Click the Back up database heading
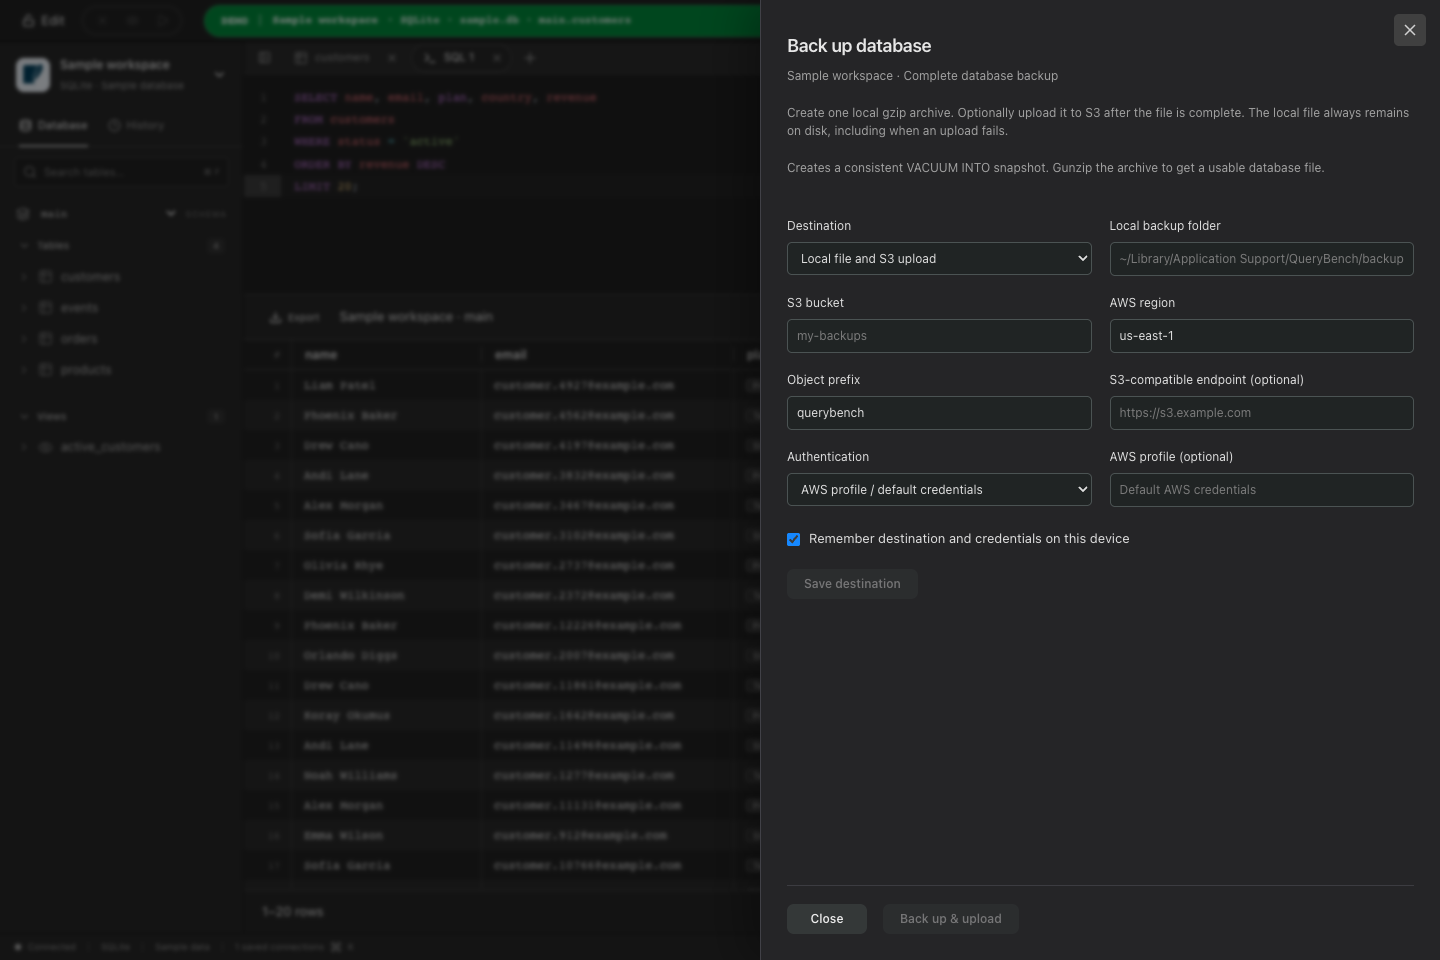The height and width of the screenshot is (960, 1440). [859, 46]
